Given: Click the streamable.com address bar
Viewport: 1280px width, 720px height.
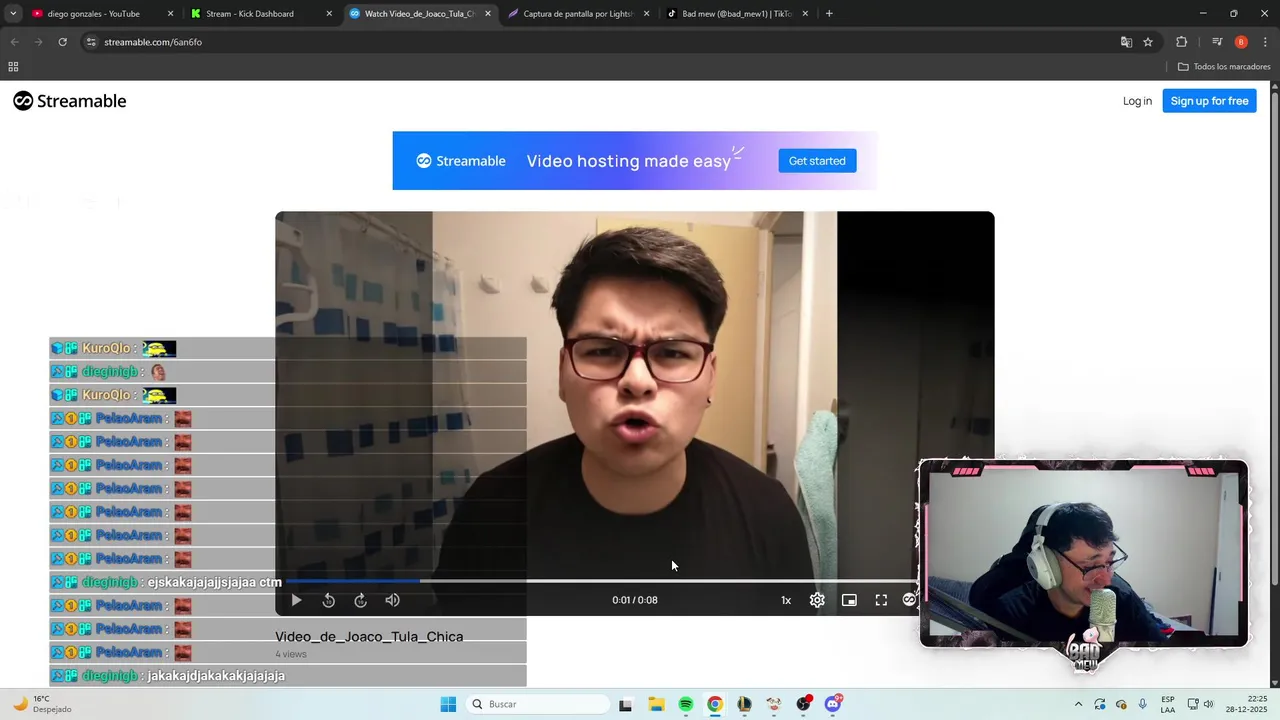Looking at the screenshot, I should pyautogui.click(x=600, y=42).
